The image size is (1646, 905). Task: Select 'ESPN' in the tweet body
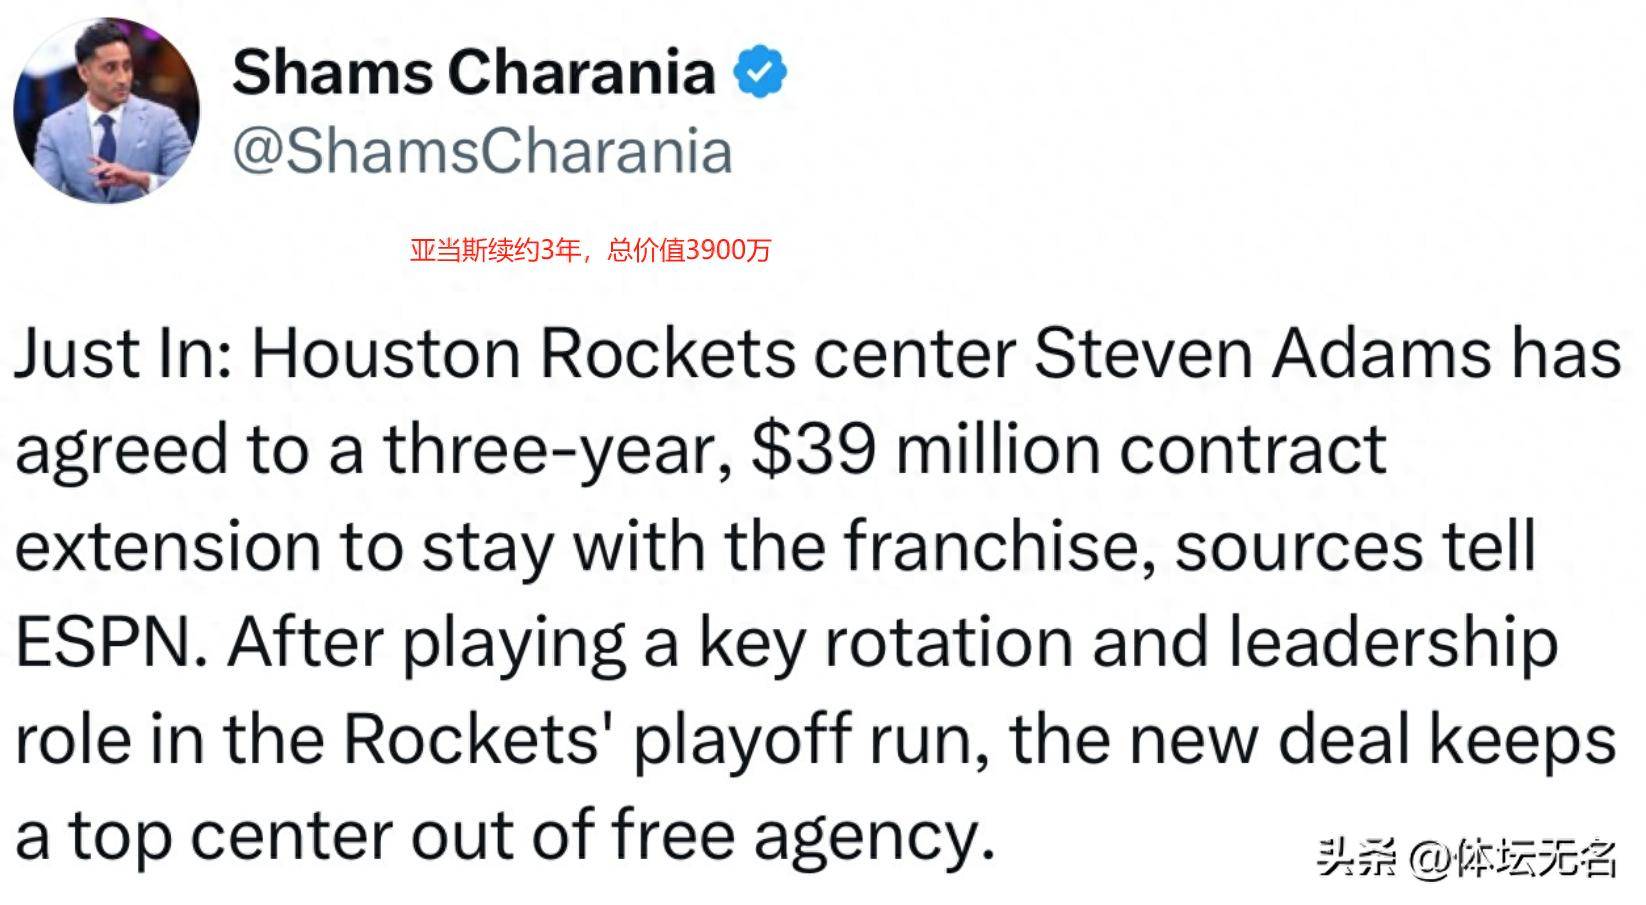(103, 643)
